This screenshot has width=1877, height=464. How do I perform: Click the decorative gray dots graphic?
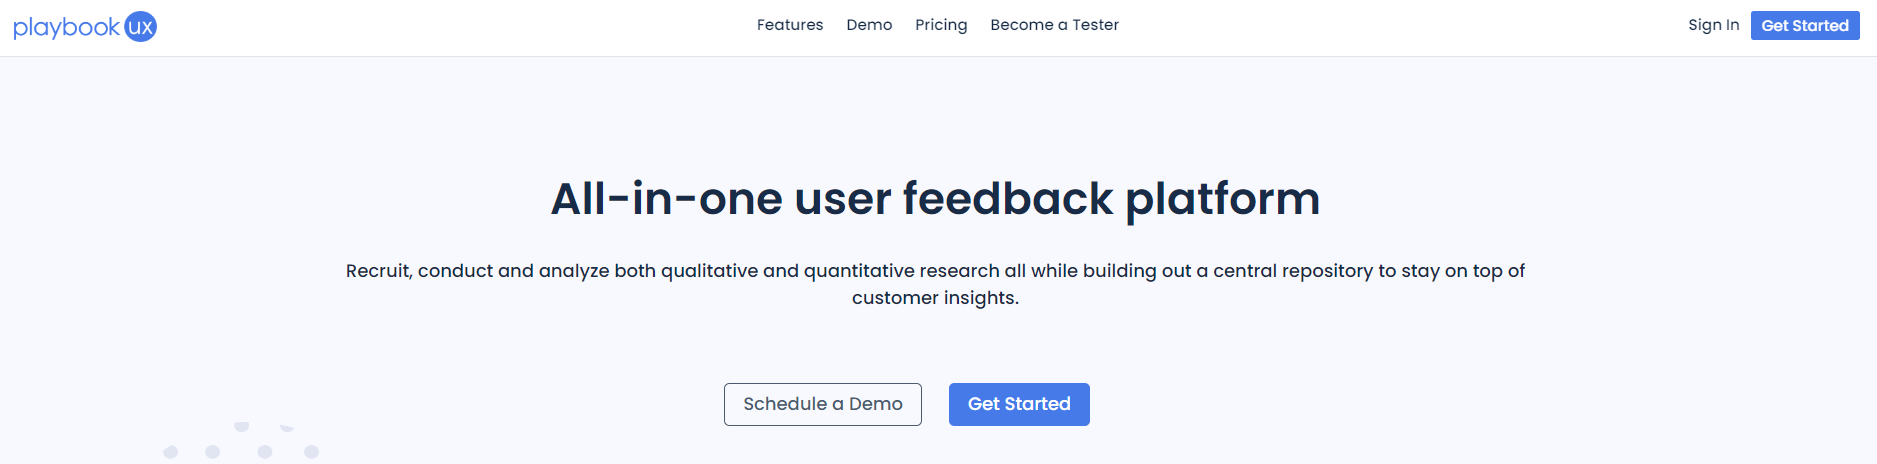(241, 441)
